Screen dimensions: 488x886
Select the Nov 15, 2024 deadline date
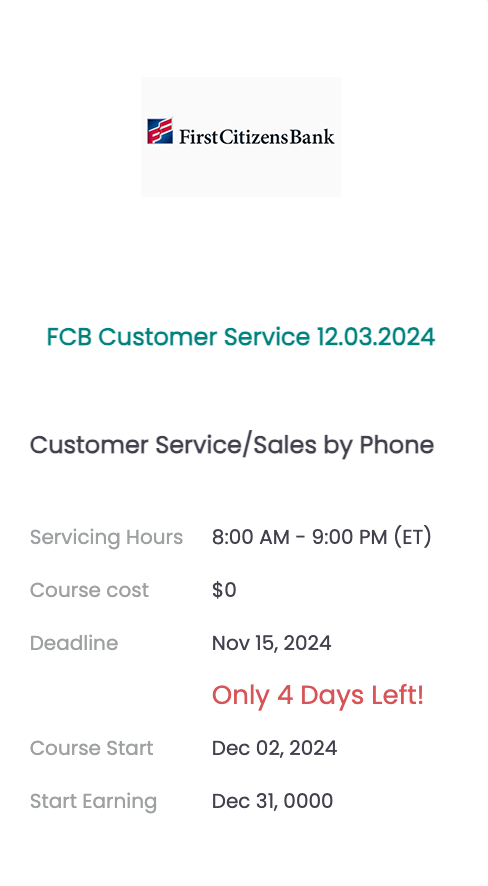[272, 643]
